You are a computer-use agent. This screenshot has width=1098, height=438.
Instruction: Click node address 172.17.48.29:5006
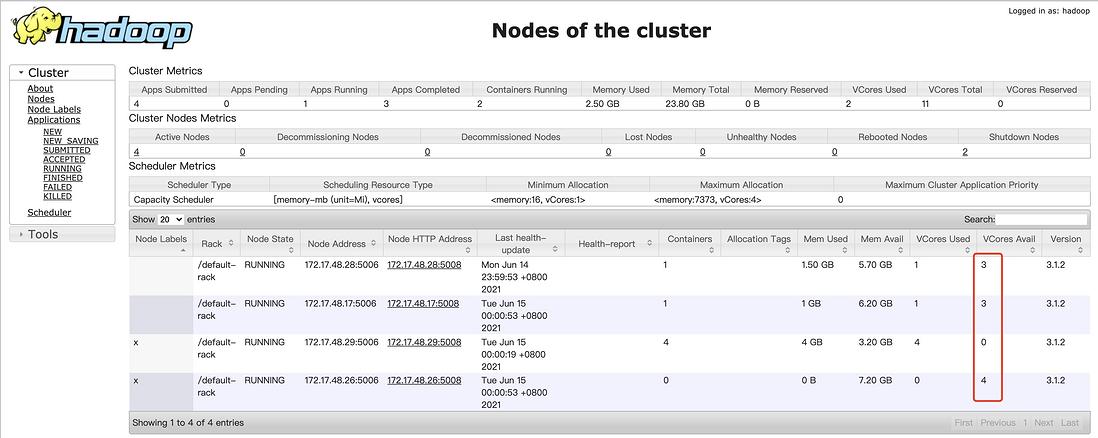pos(342,342)
